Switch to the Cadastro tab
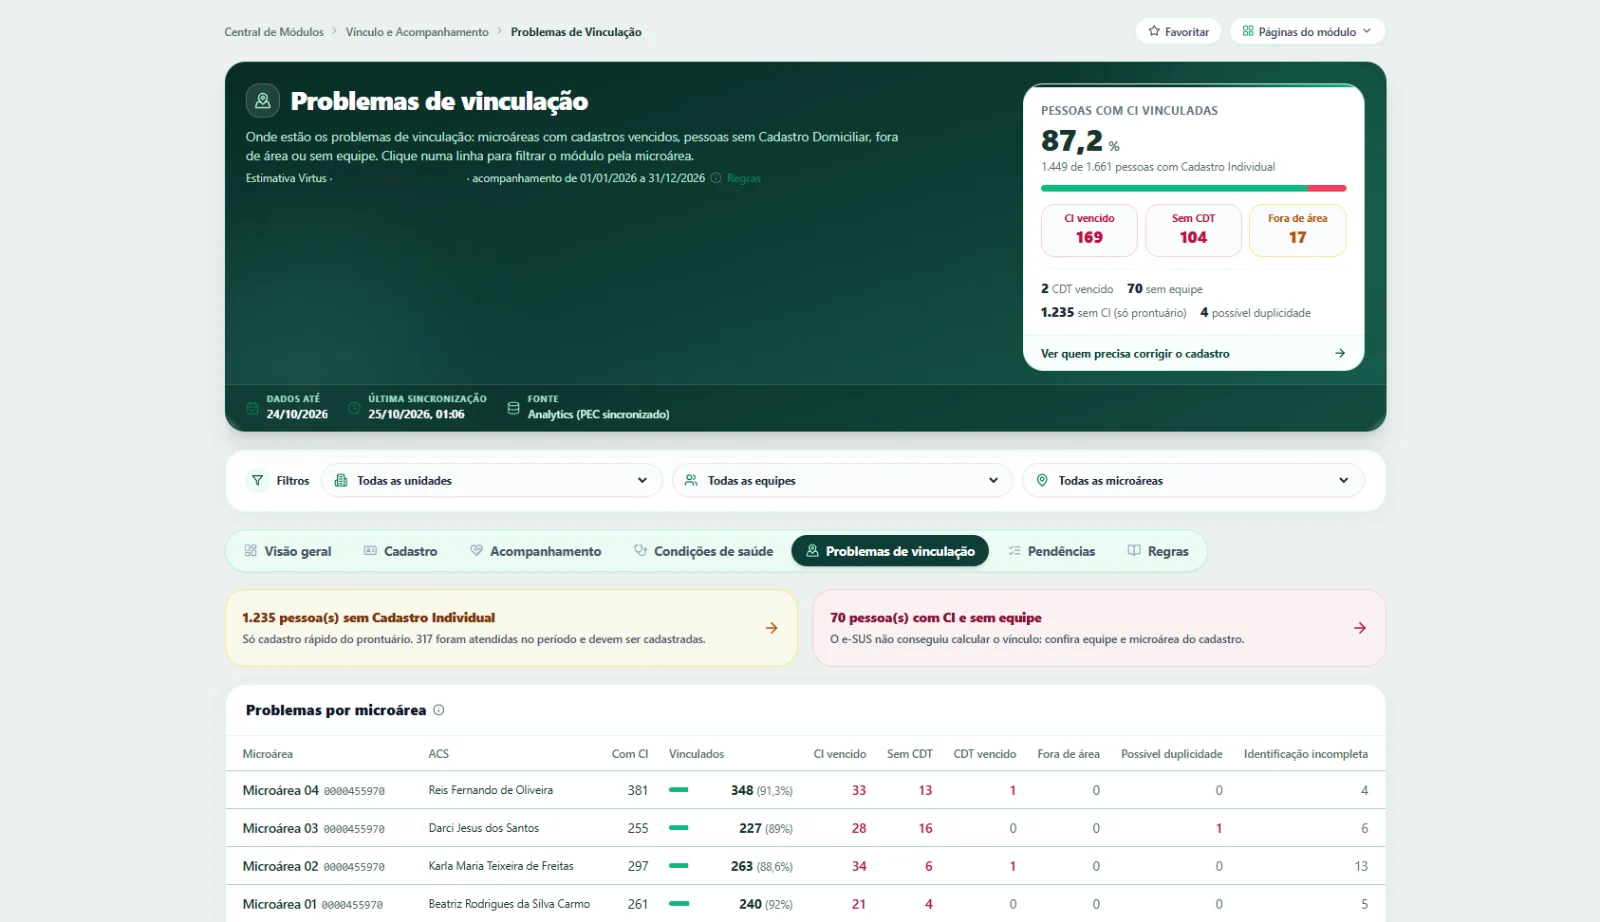Screen dimensions: 1600x922 (400, 551)
